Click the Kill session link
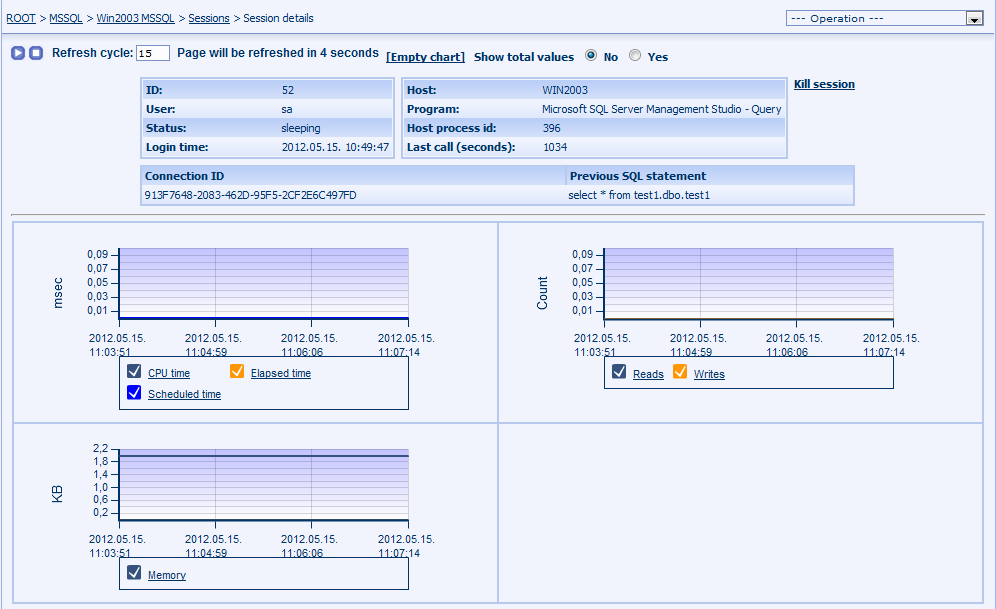 point(824,84)
